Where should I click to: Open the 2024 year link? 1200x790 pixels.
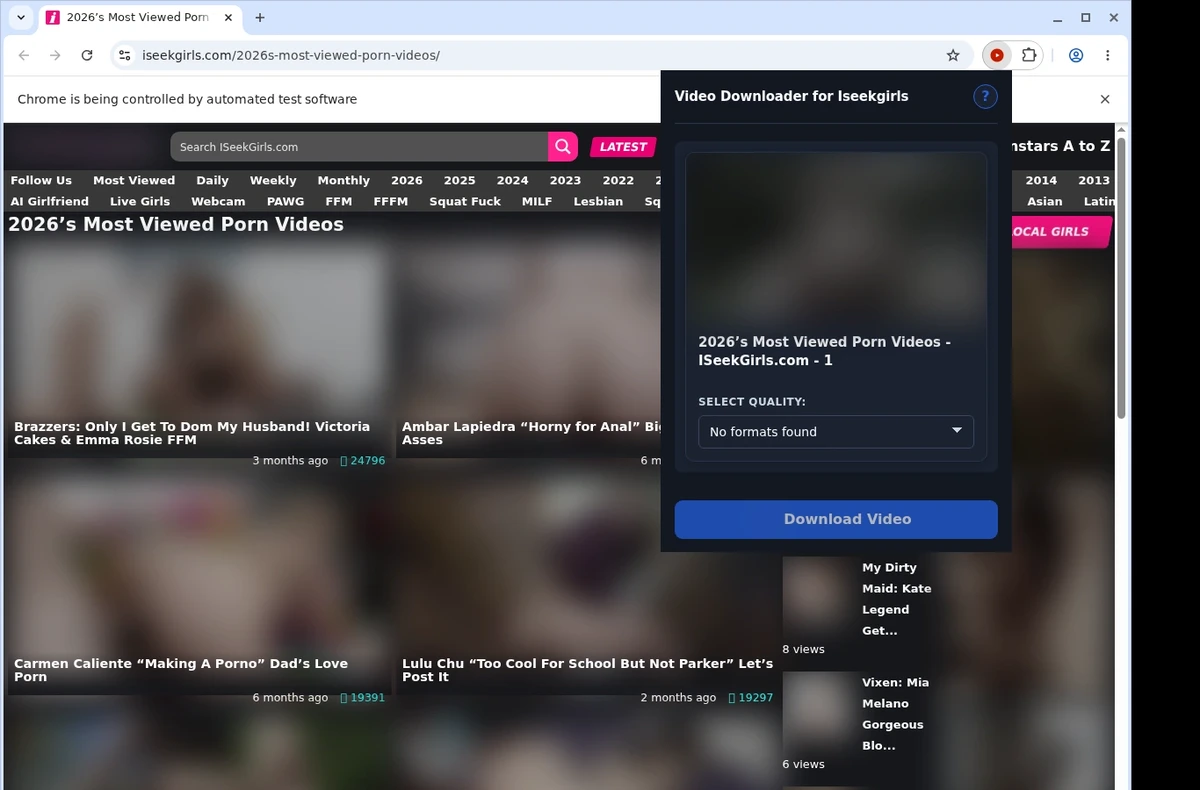[x=512, y=180]
